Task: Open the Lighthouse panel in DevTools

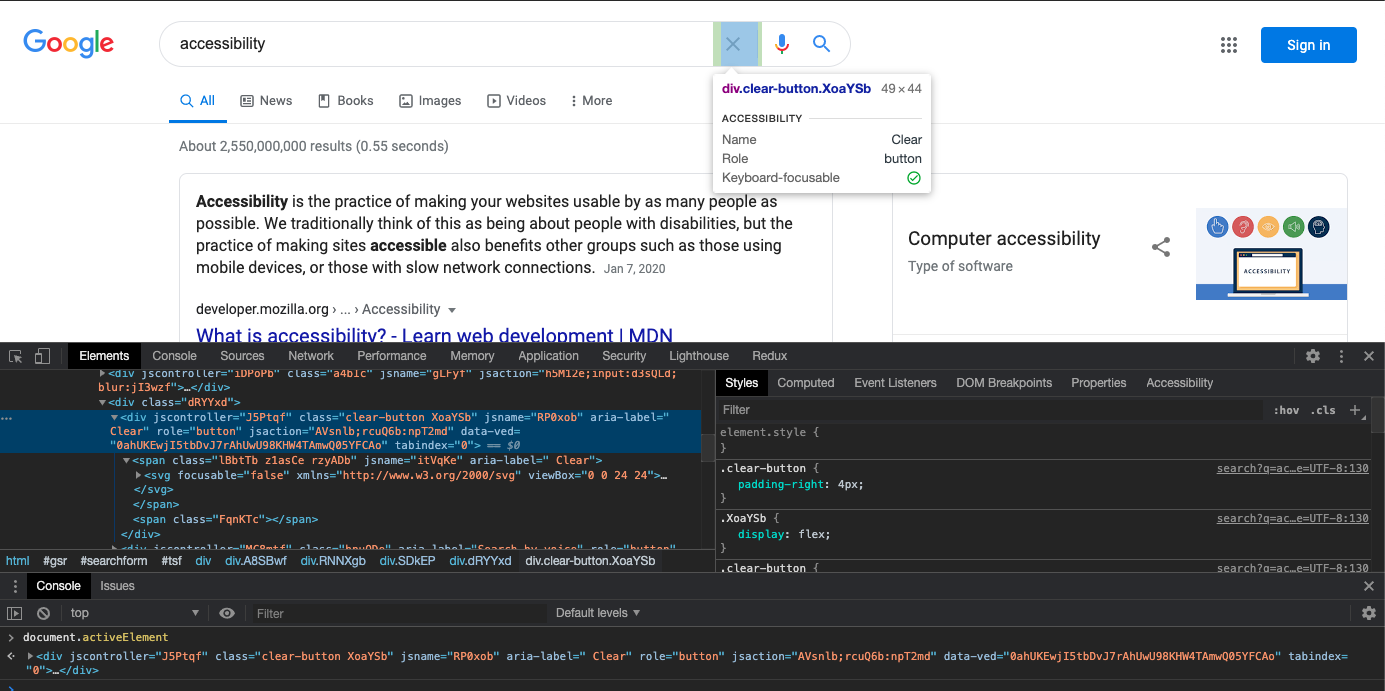Action: (699, 356)
